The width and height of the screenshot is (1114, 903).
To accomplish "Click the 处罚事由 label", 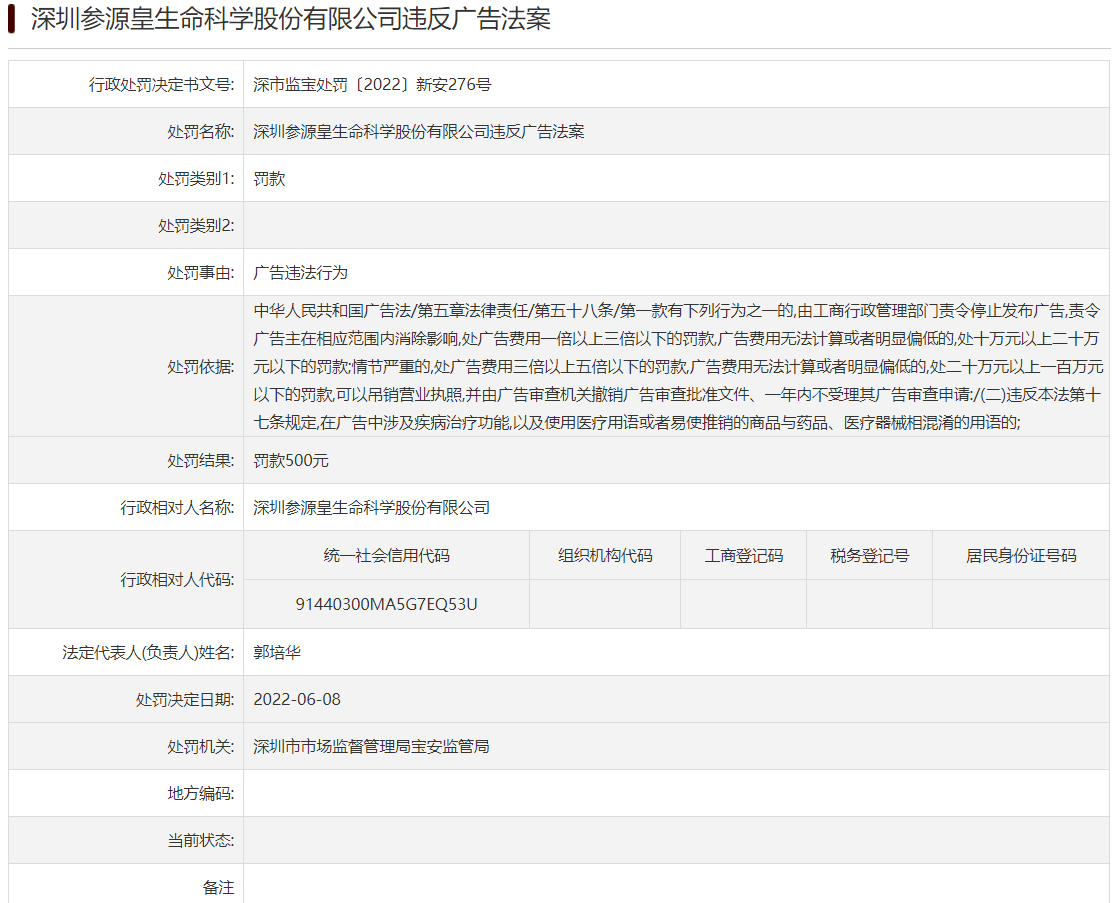I will 200,272.
